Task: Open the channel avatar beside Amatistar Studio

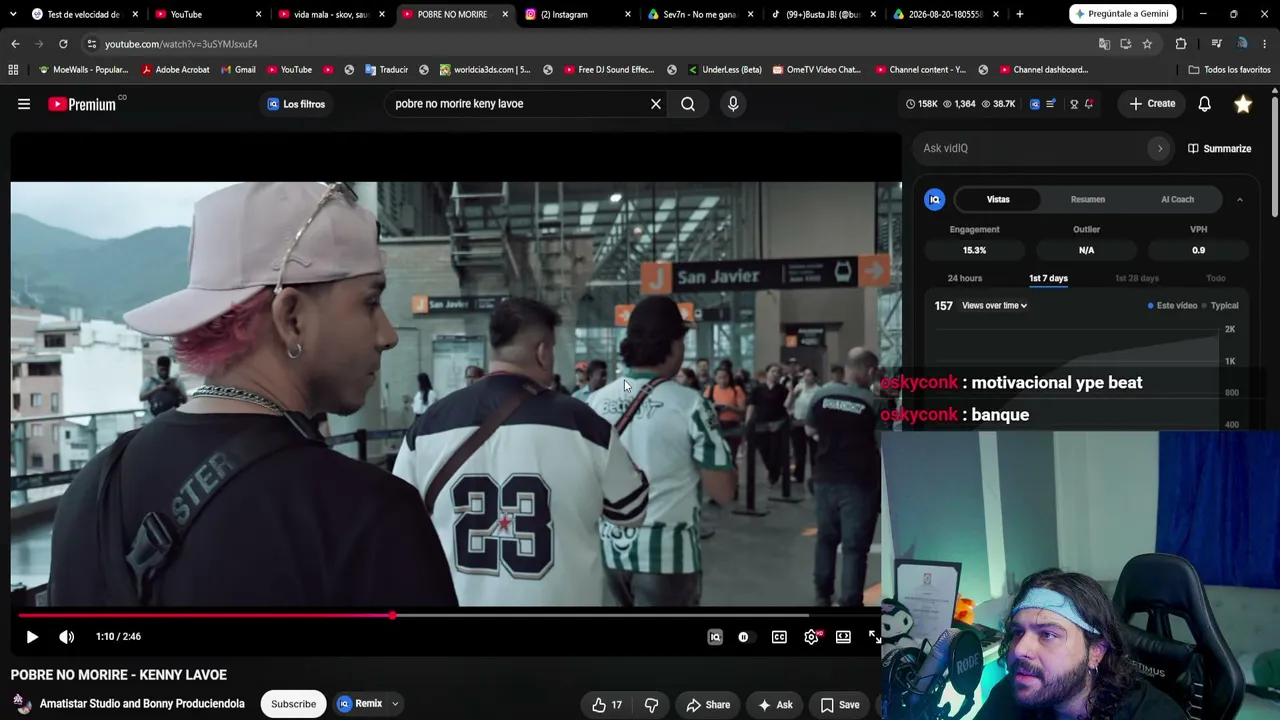Action: 22,704
